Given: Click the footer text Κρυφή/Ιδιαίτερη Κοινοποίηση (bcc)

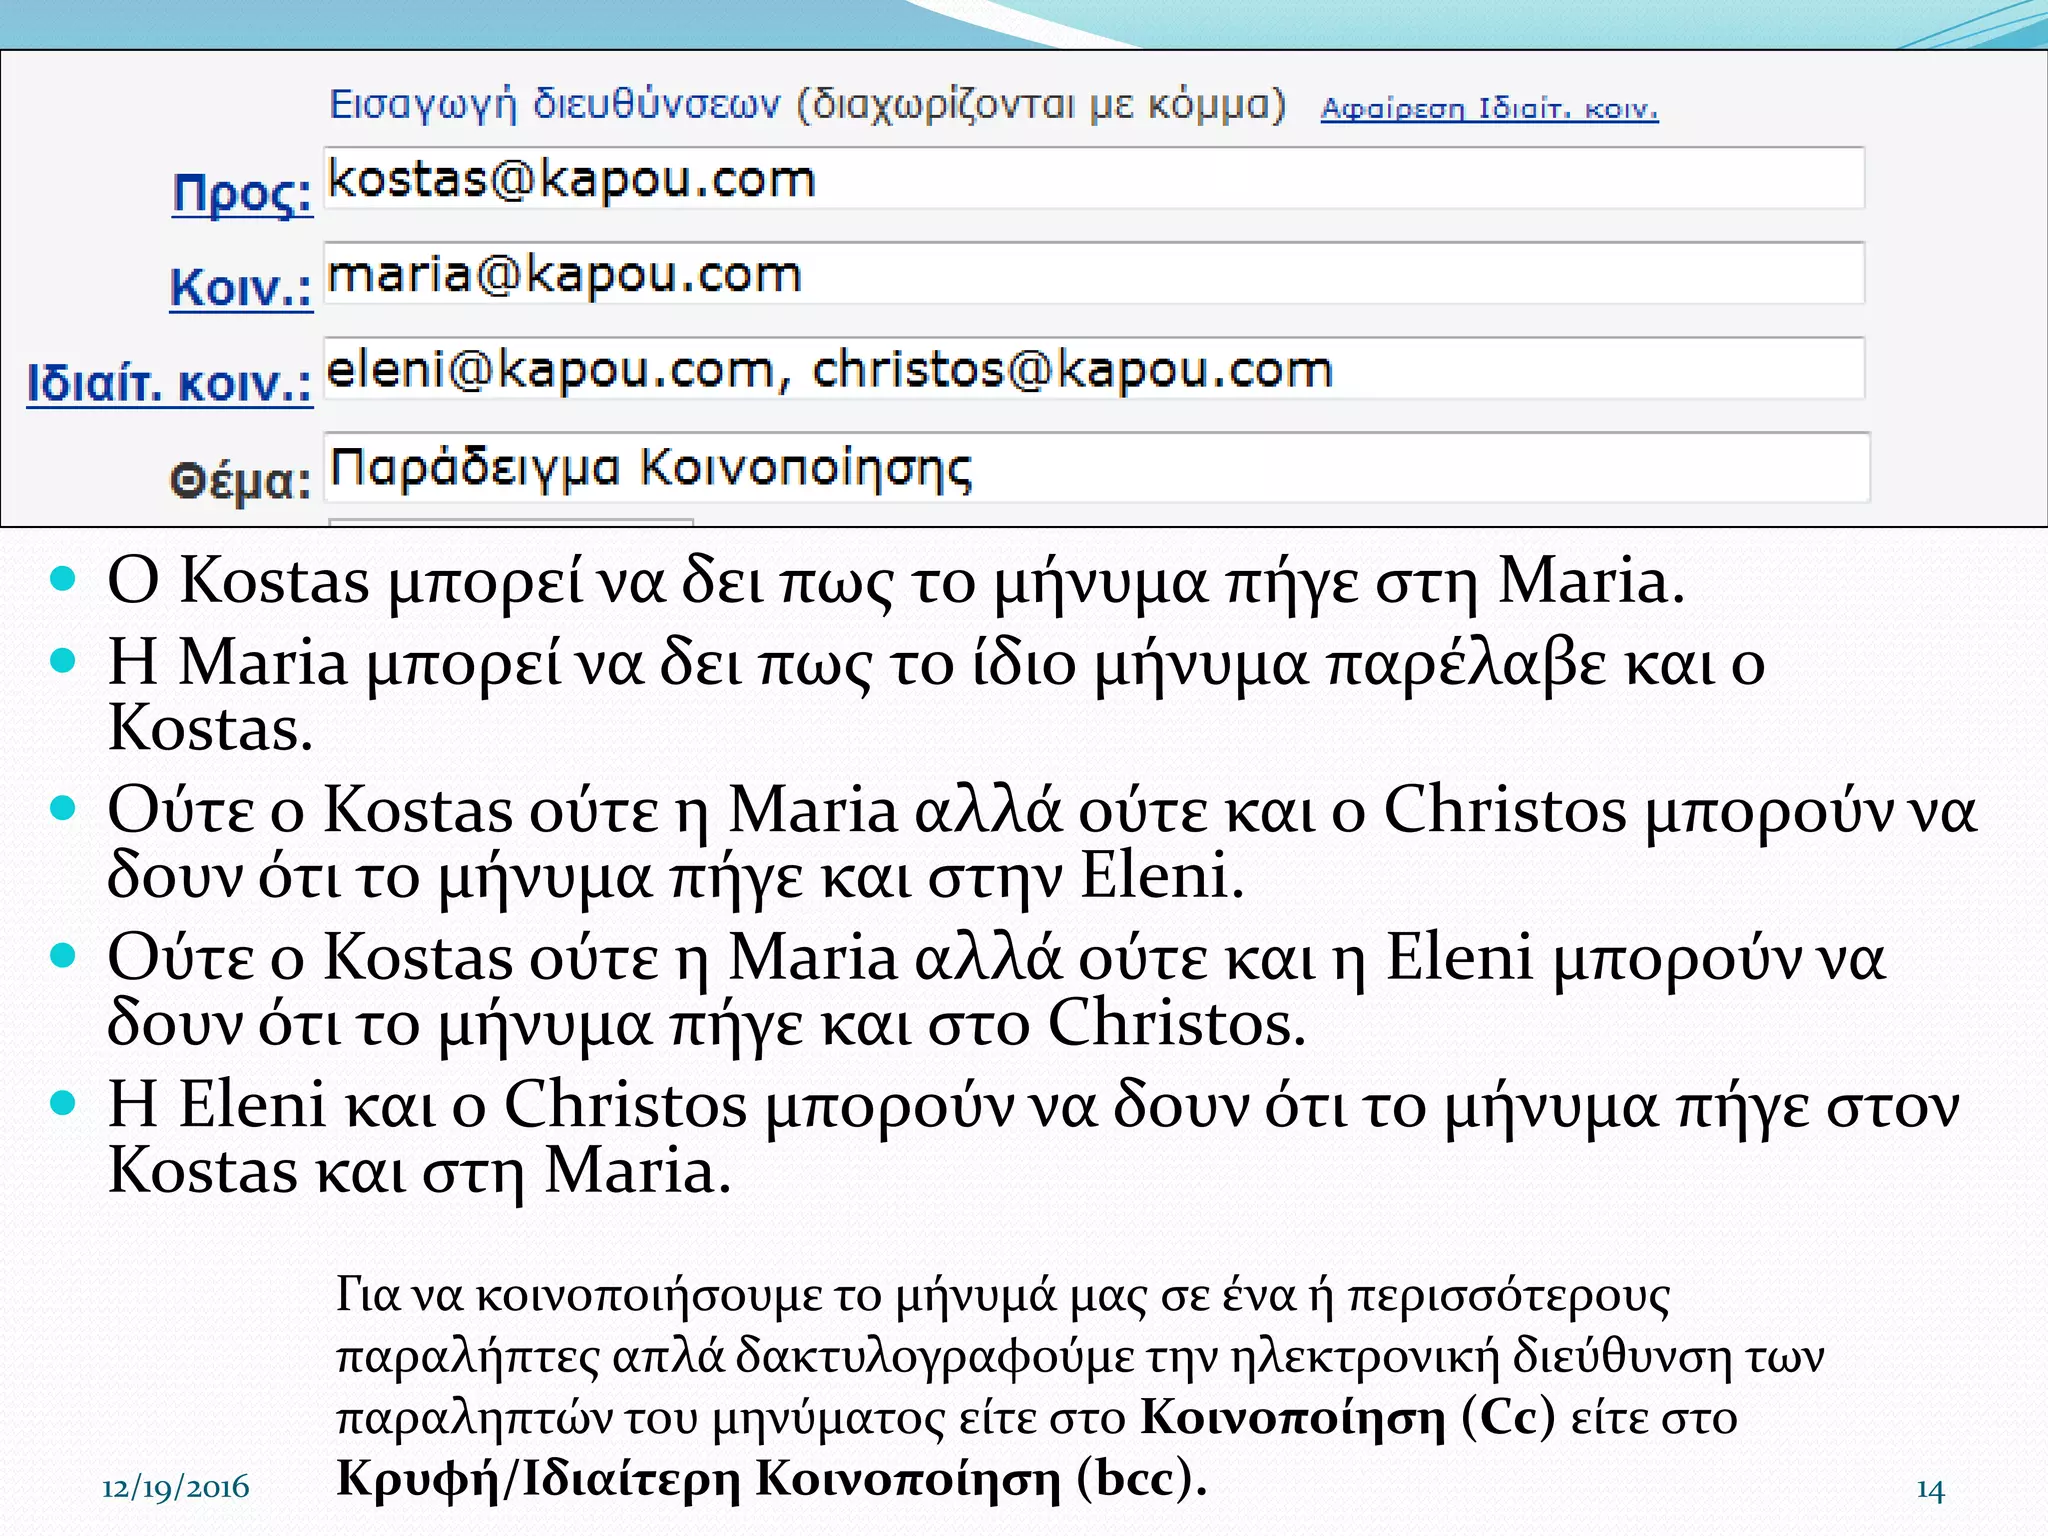Looking at the screenshot, I should click(x=772, y=1478).
